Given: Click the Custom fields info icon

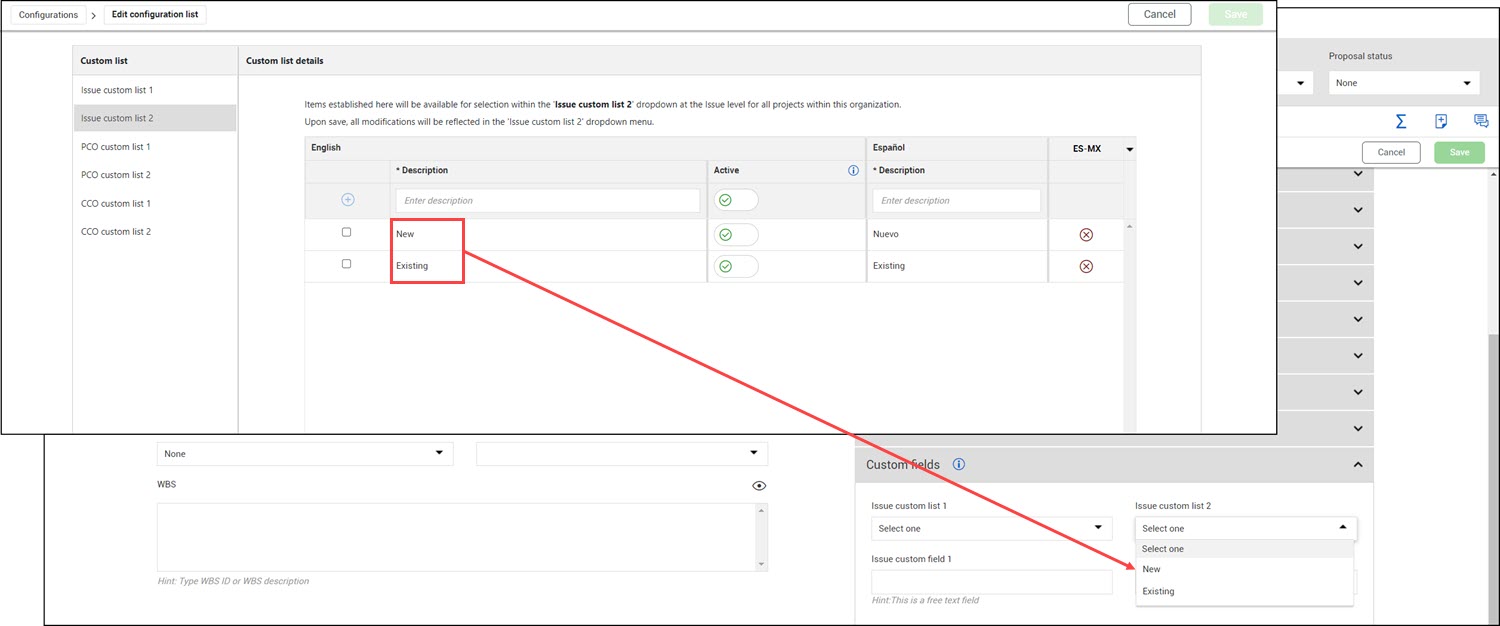Looking at the screenshot, I should (959, 465).
